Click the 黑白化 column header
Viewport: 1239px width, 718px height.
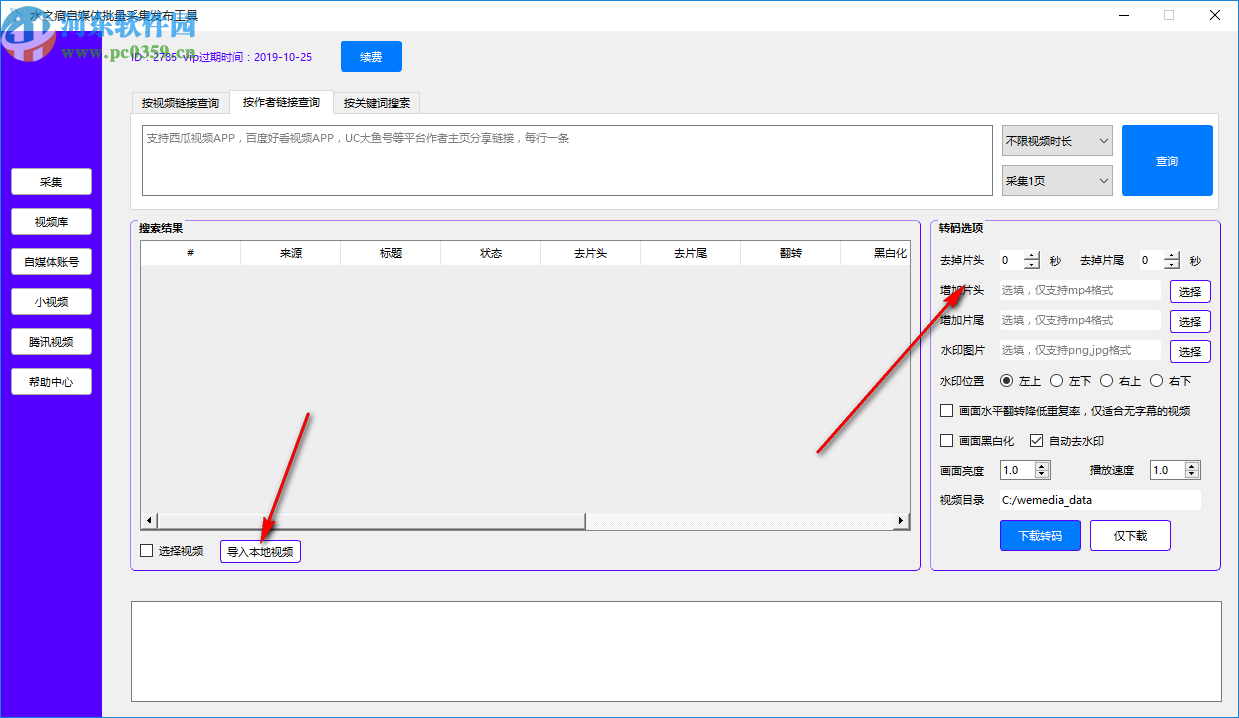pyautogui.click(x=877, y=253)
